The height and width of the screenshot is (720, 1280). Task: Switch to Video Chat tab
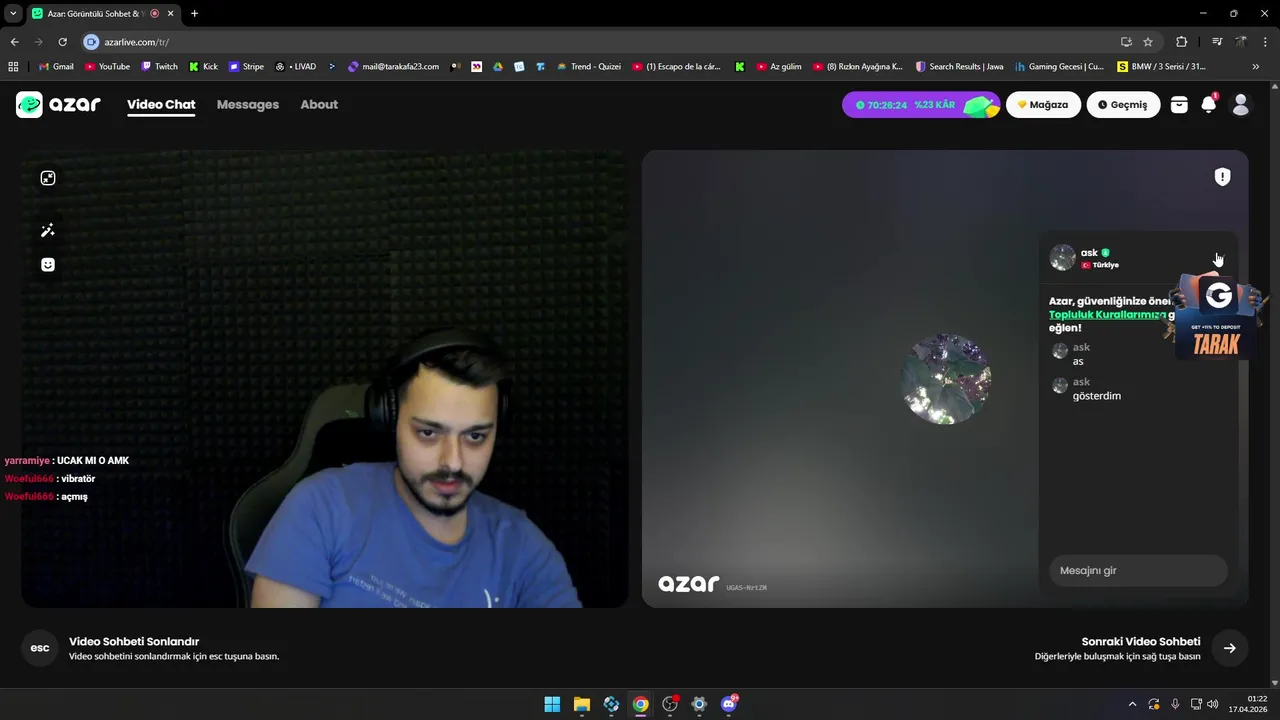[161, 104]
